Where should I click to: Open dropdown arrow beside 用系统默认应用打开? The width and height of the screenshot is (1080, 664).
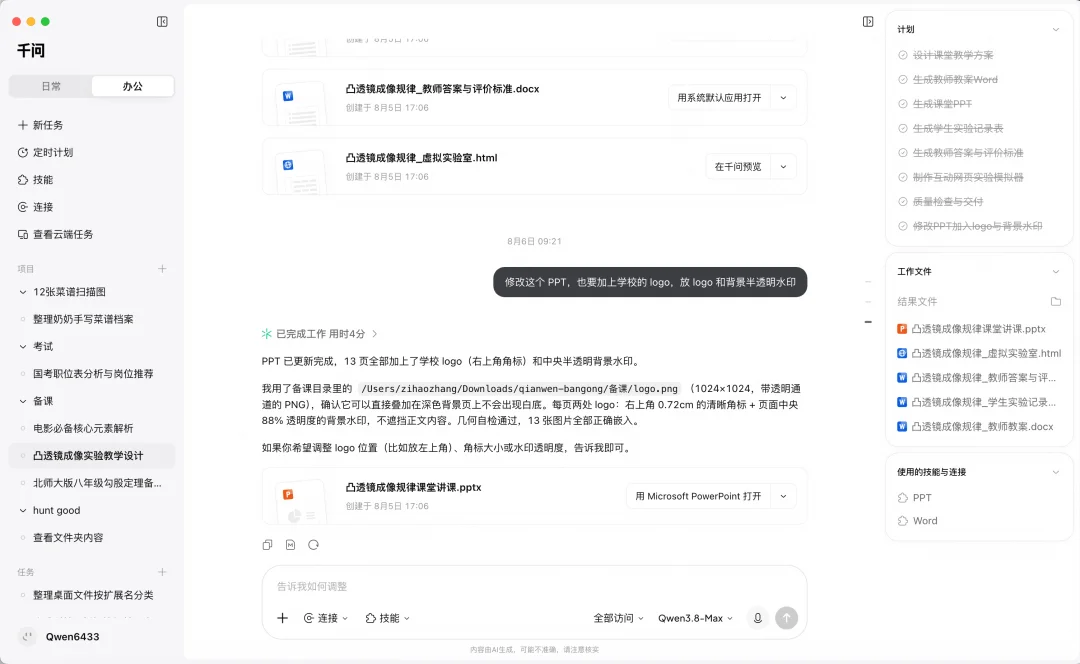(783, 98)
